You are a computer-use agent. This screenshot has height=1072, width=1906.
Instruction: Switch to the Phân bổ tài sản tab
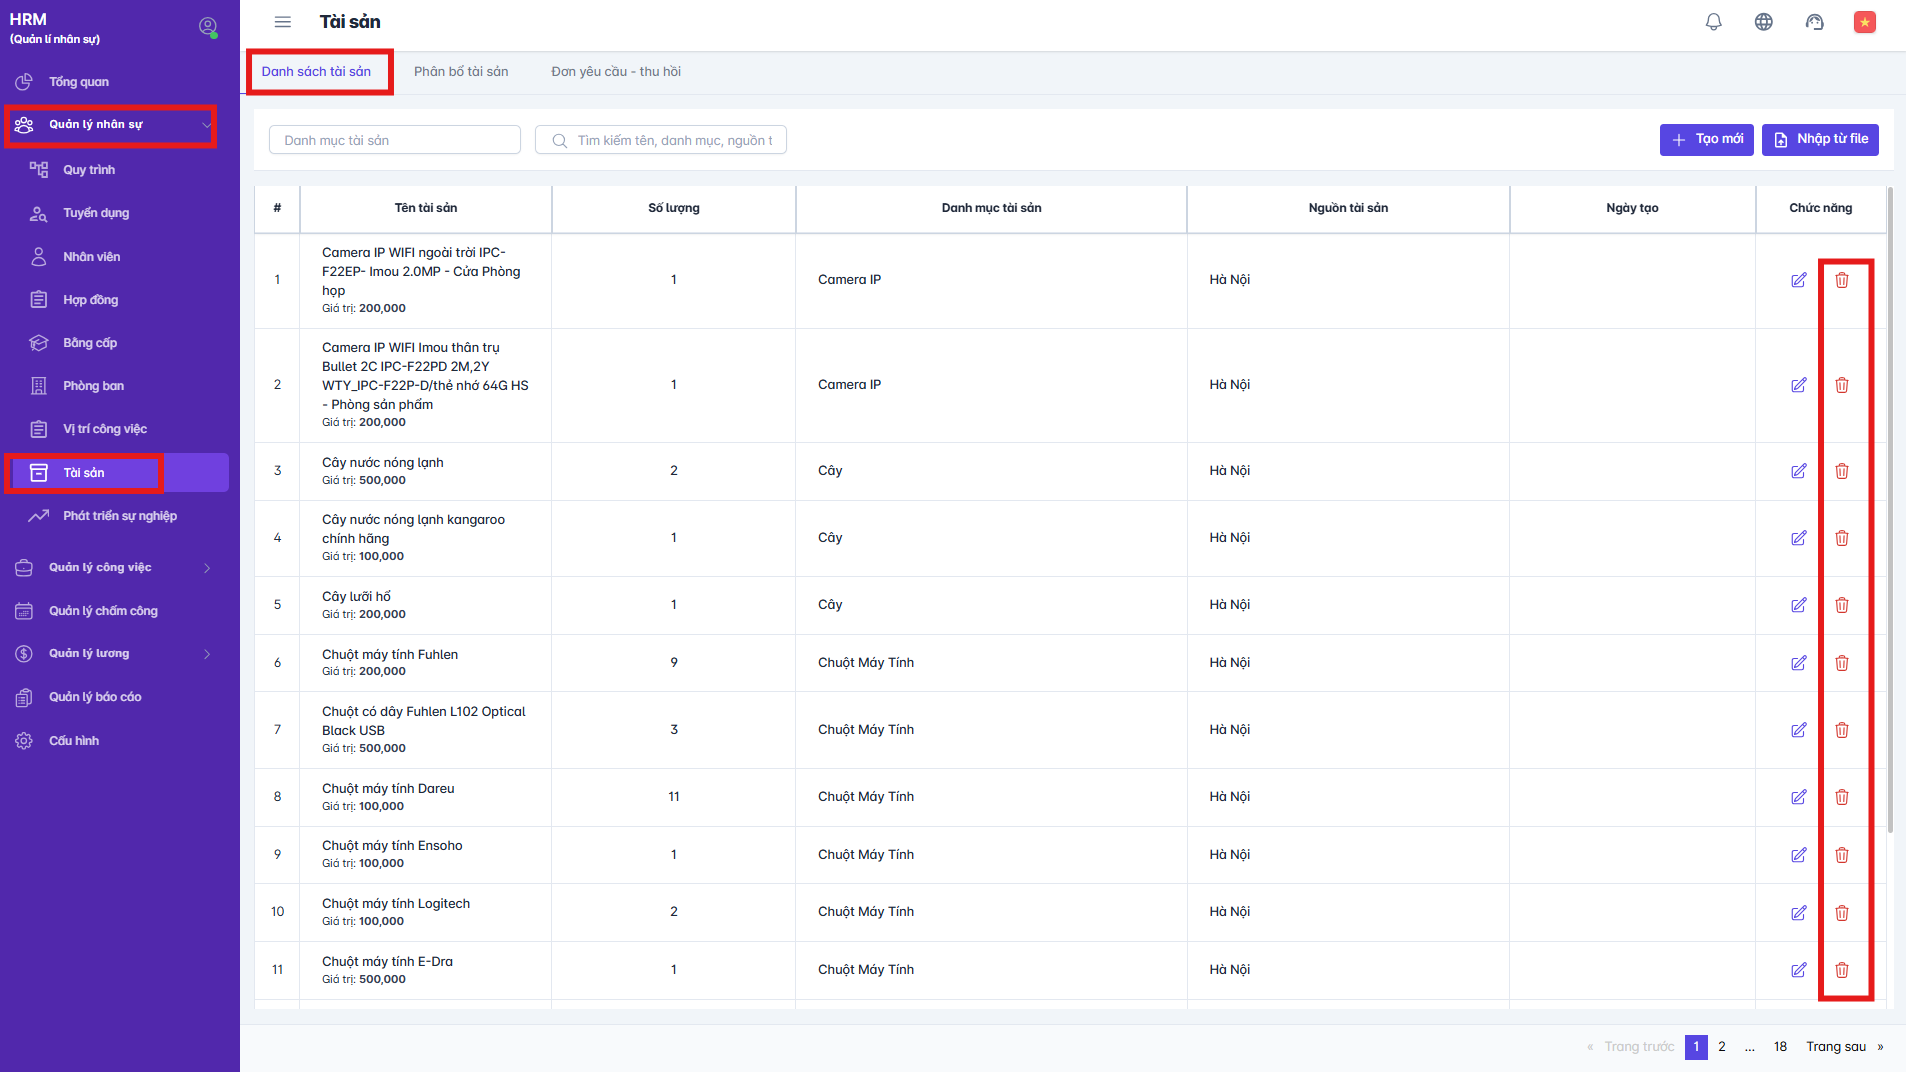(x=461, y=72)
